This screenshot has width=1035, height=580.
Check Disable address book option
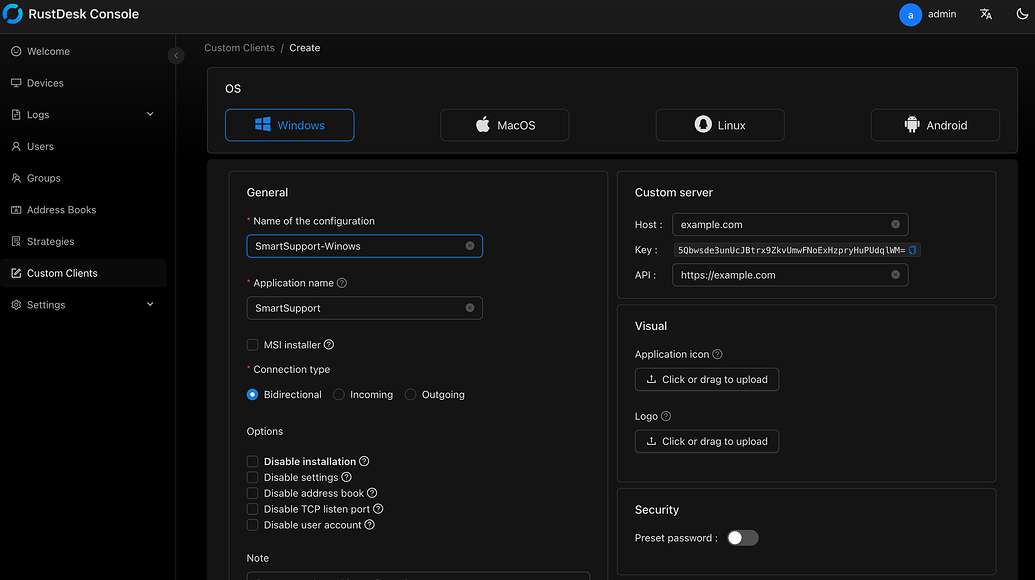252,493
